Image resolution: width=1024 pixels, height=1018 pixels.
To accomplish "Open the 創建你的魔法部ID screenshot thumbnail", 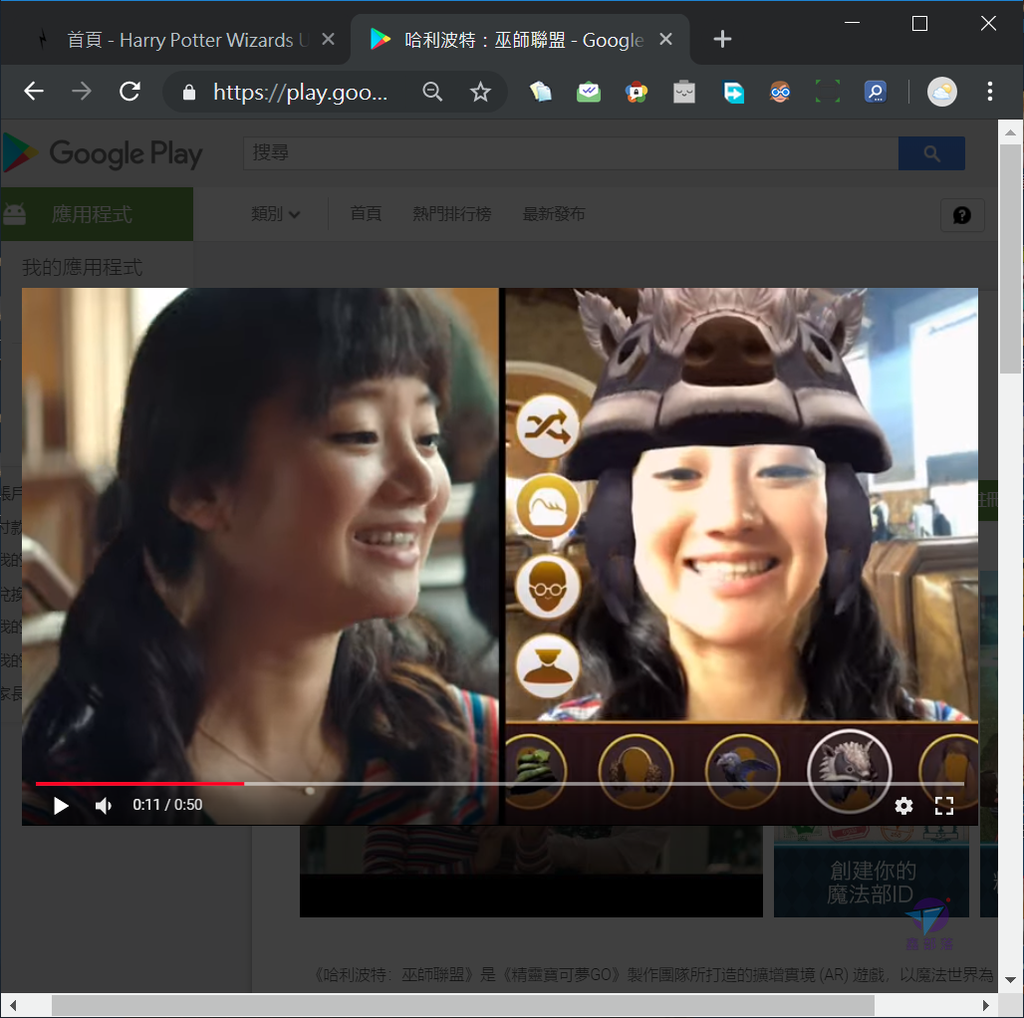I will pyautogui.click(x=871, y=871).
